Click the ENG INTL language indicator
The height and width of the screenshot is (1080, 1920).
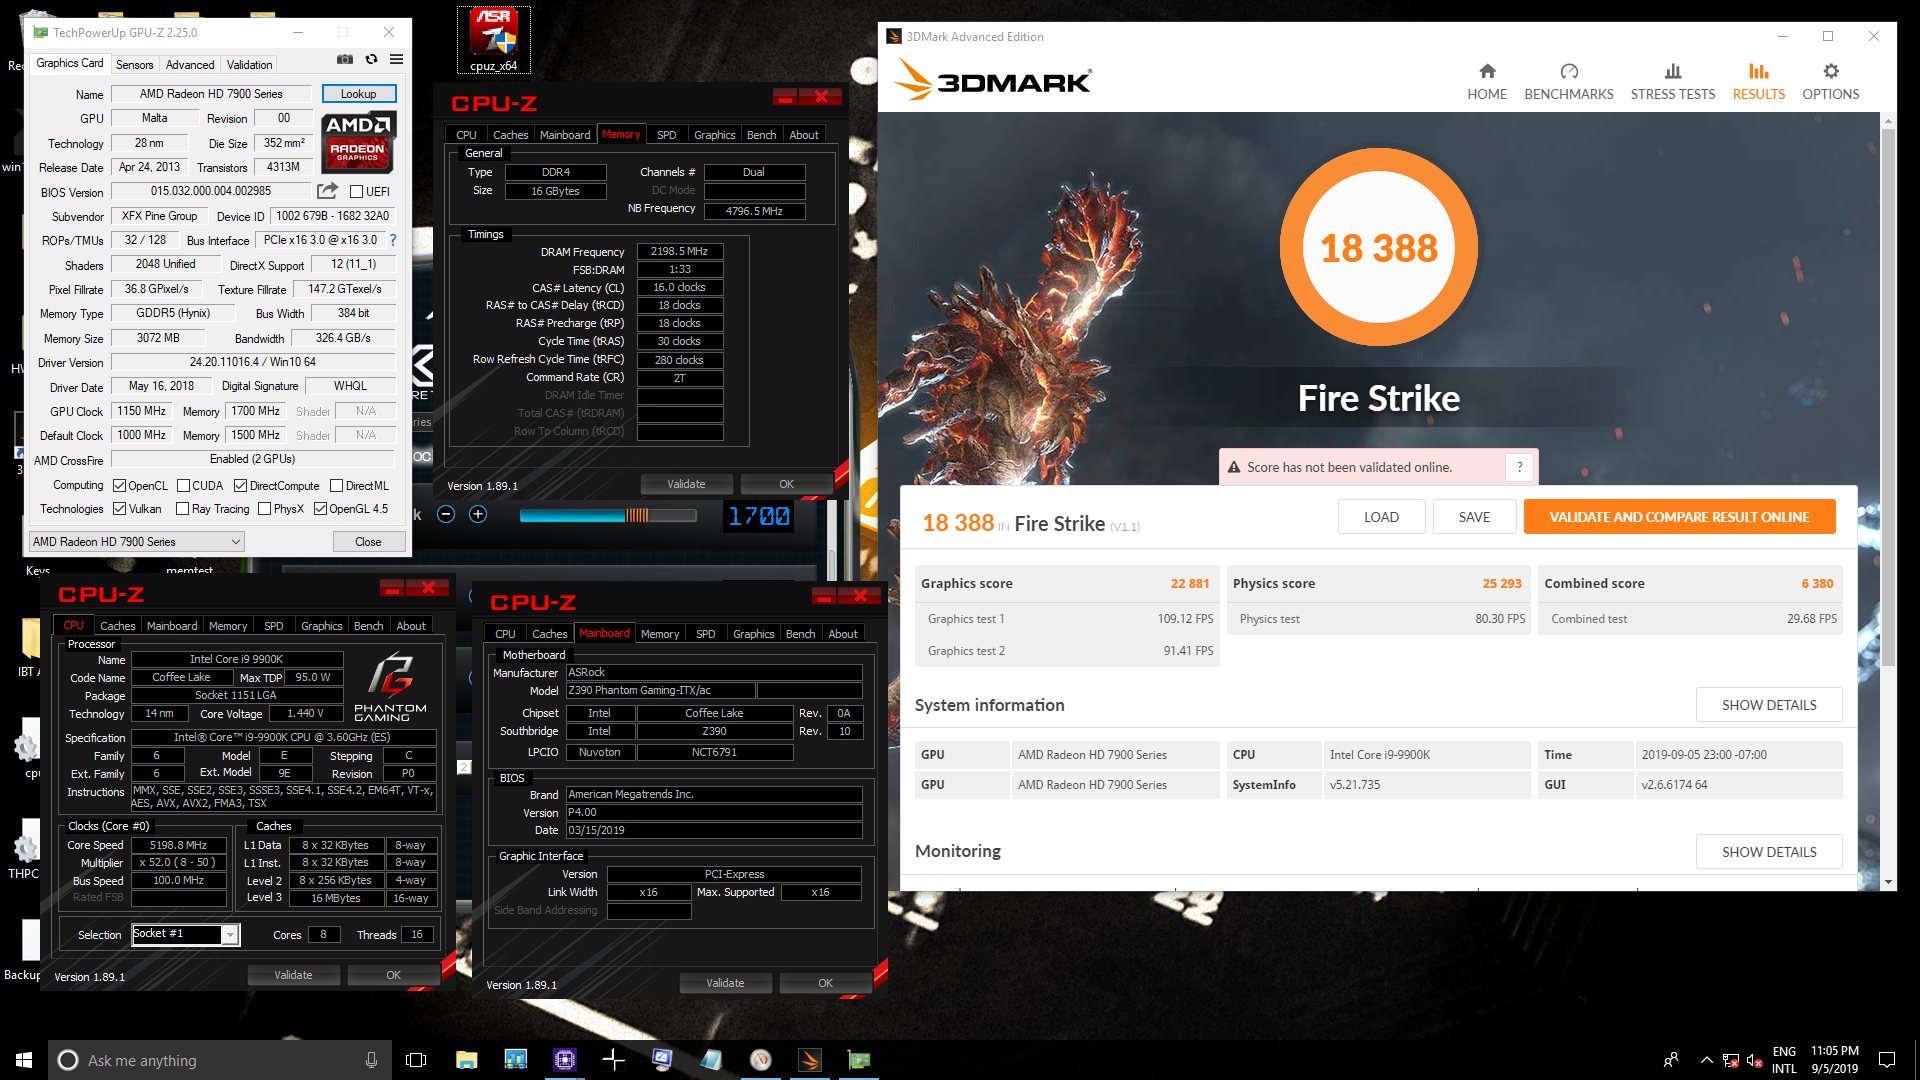tap(1784, 1060)
